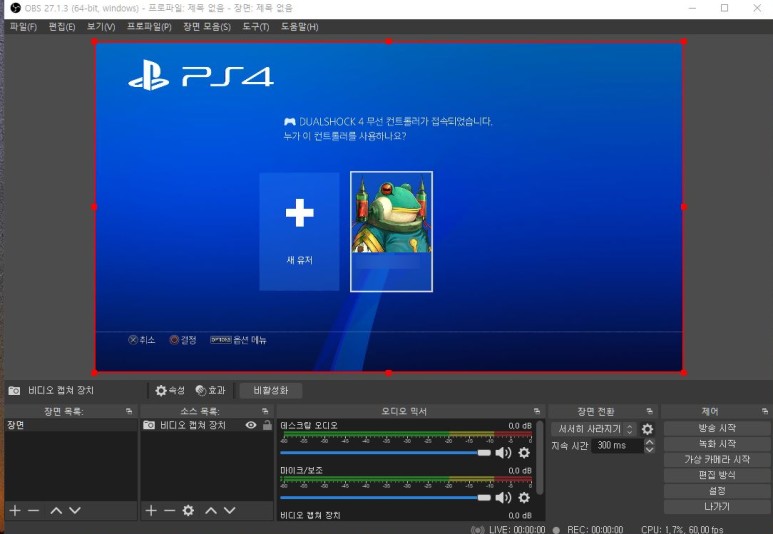Click the 속성 properties gear button

pyautogui.click(x=170, y=391)
